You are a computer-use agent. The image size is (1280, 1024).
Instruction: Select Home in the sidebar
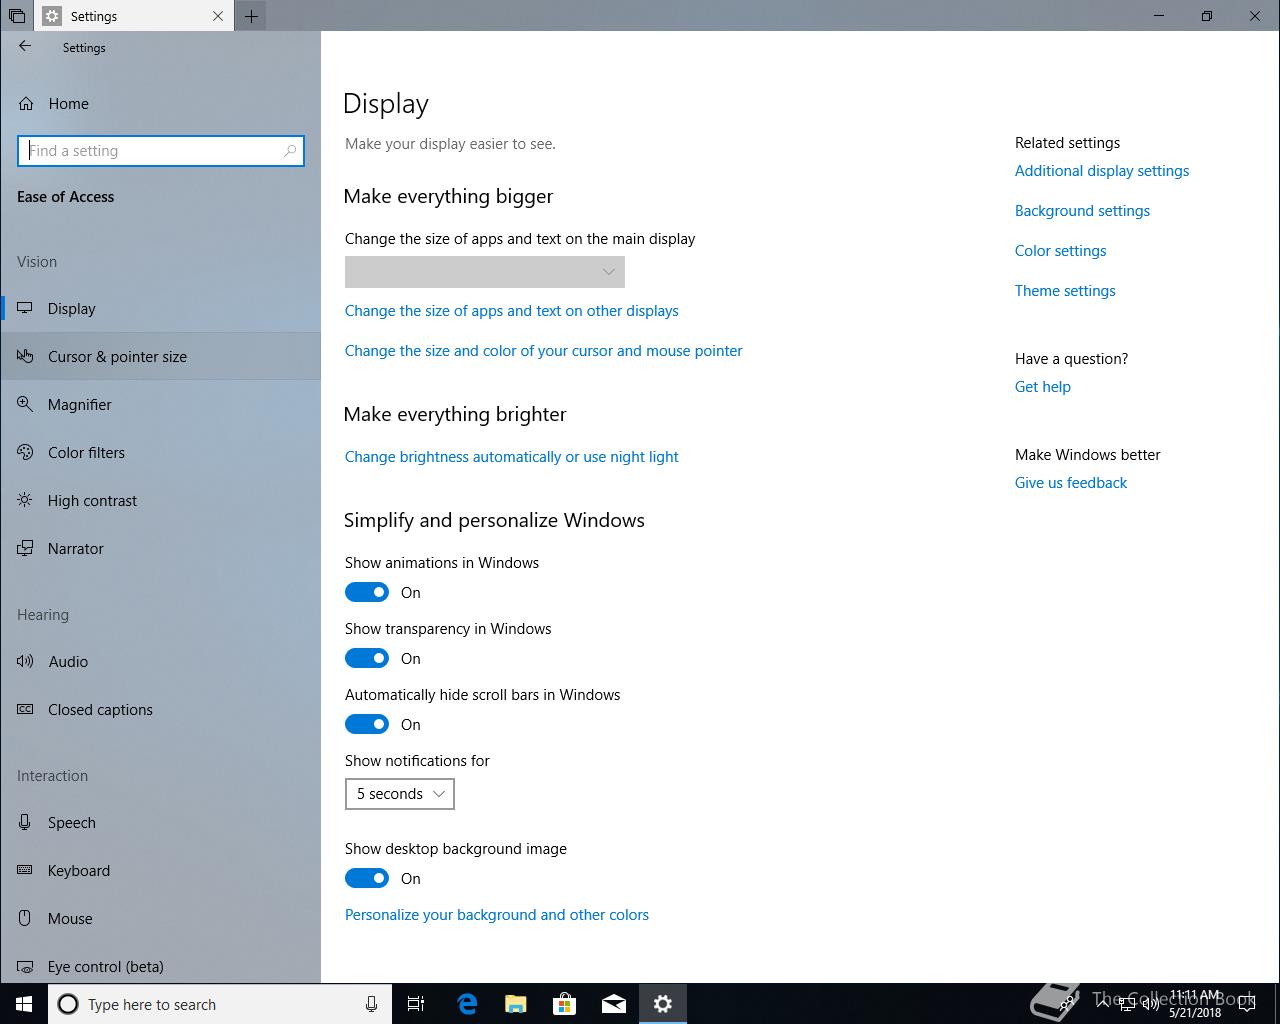[161, 103]
